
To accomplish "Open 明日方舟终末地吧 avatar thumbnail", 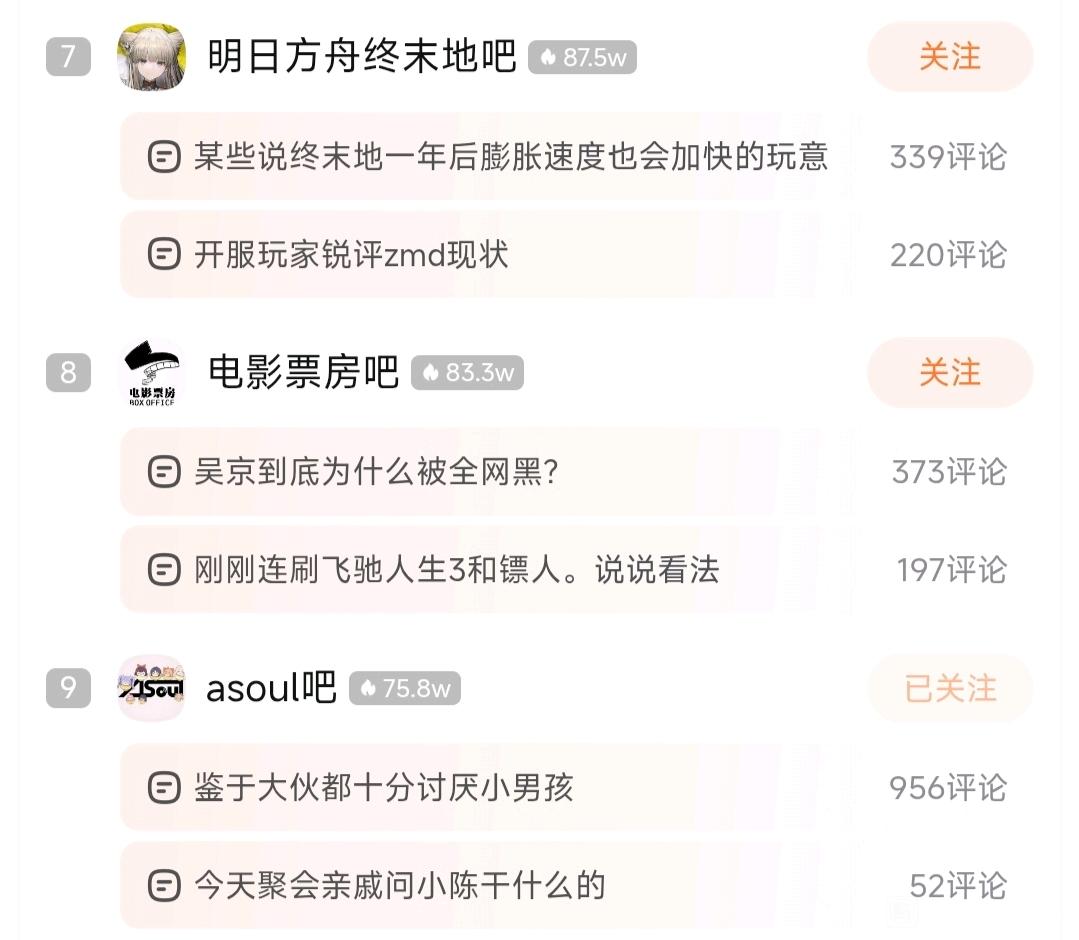I will tap(151, 57).
